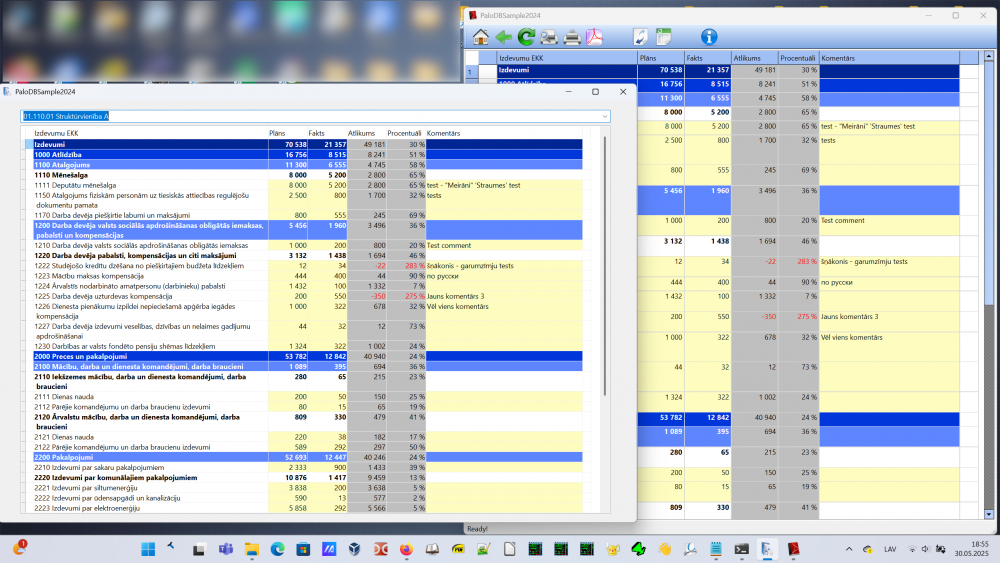This screenshot has width=1000, height=563.
Task: Open Microsoft Teams from taskbar
Action: (x=225, y=549)
